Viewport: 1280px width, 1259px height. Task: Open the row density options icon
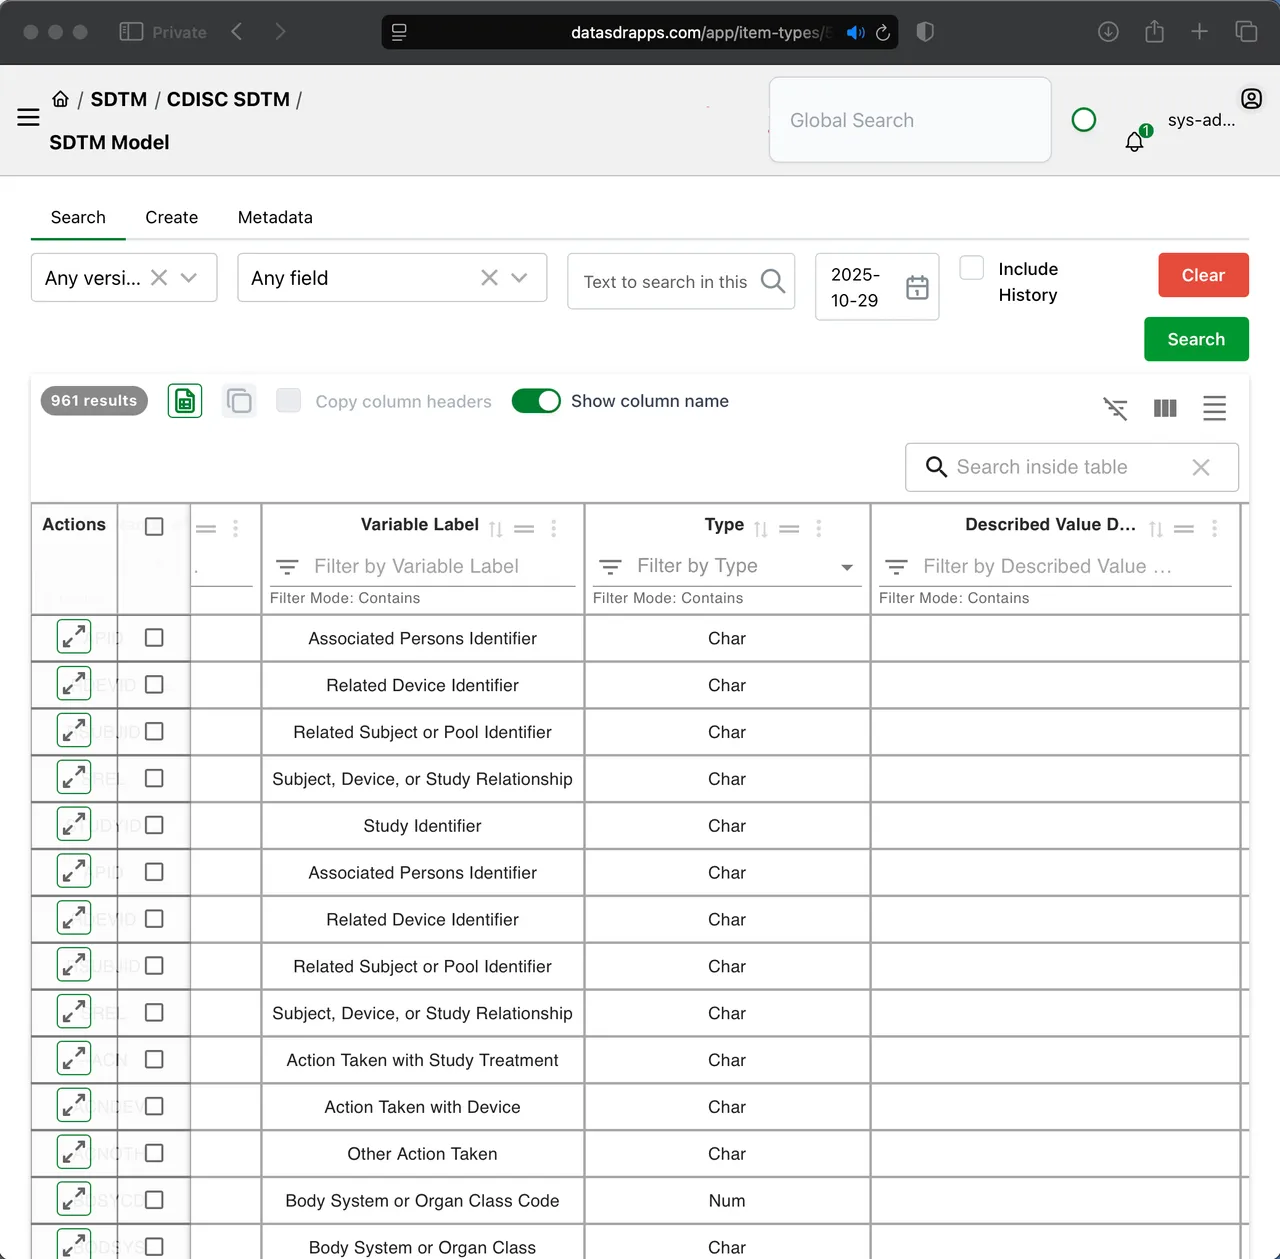click(x=1214, y=408)
